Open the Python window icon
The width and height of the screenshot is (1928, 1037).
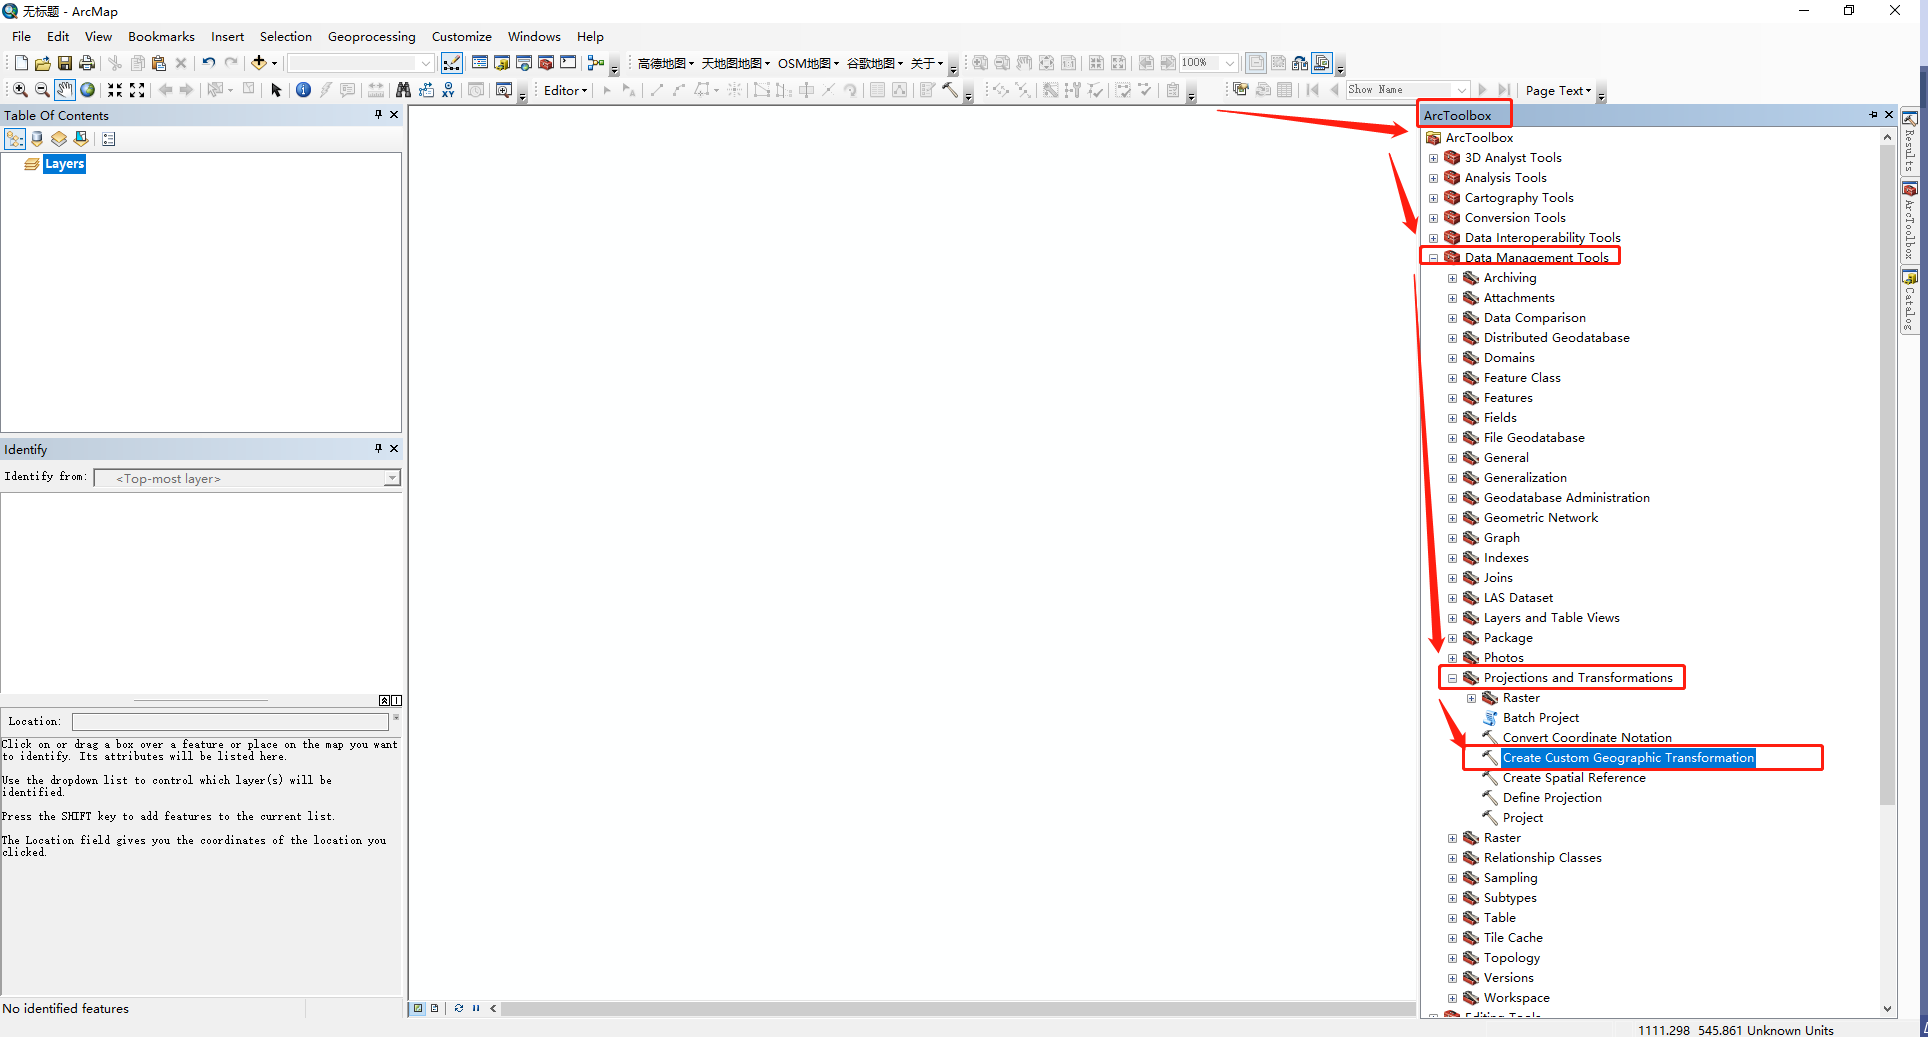[568, 63]
